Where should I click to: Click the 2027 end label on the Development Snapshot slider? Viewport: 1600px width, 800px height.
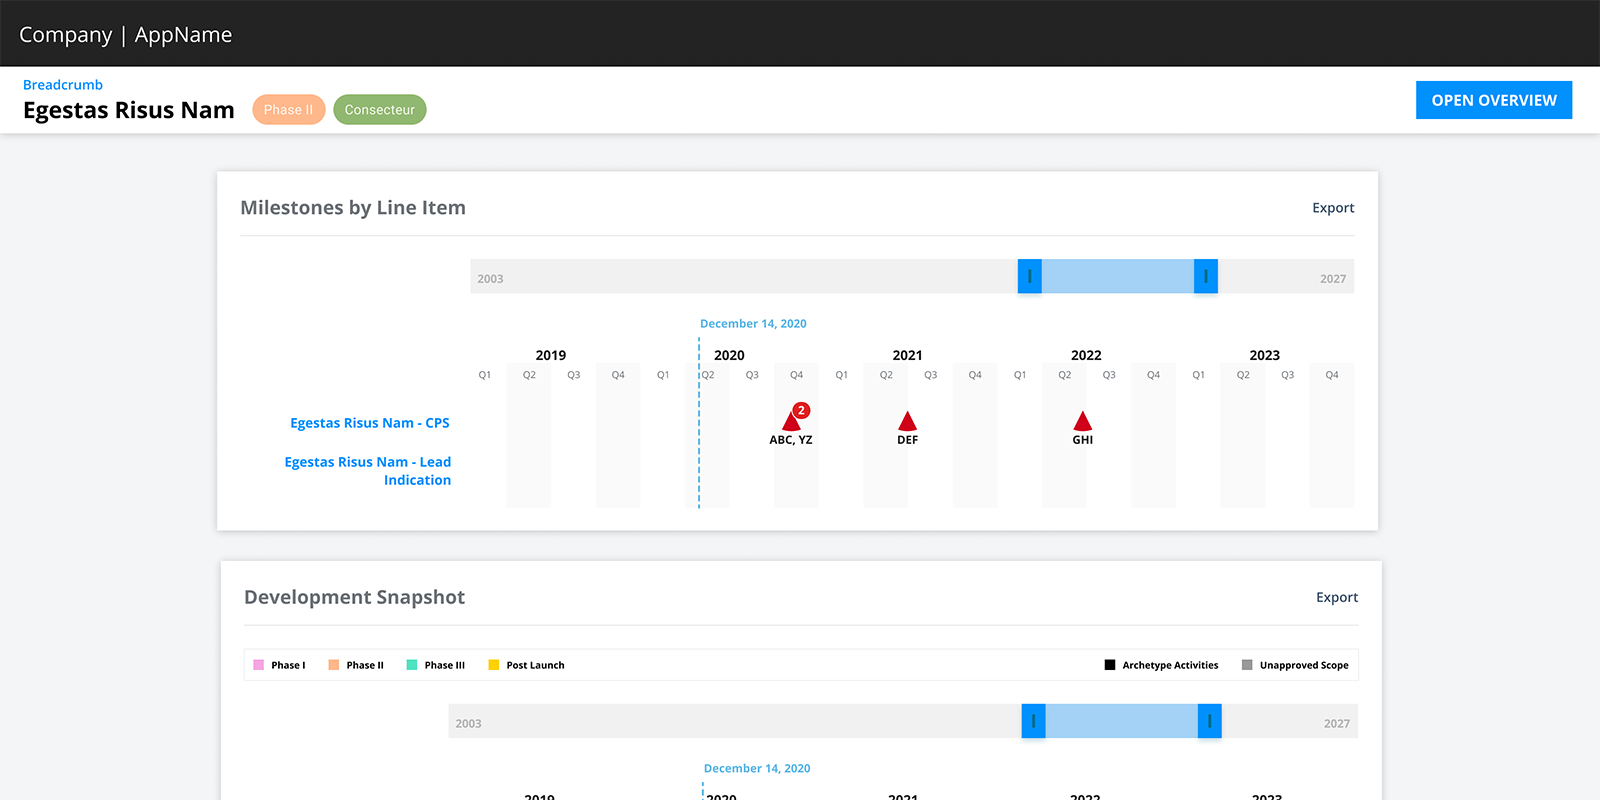coord(1337,724)
